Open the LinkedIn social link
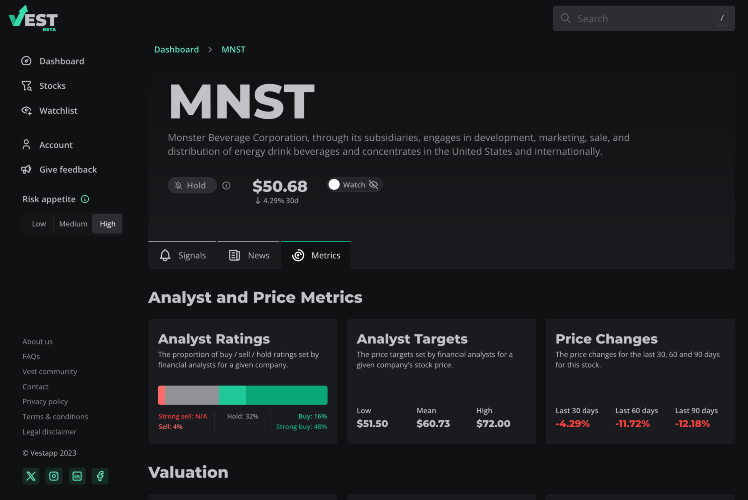 (77, 476)
